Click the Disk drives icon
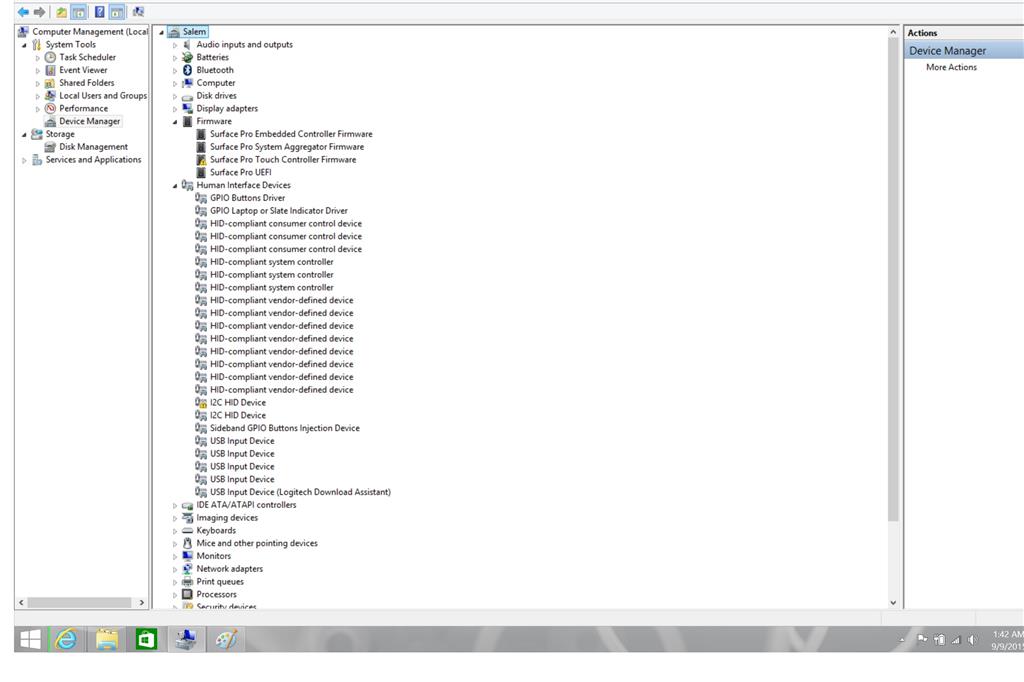Image resolution: width=1024 pixels, height=682 pixels. (187, 96)
